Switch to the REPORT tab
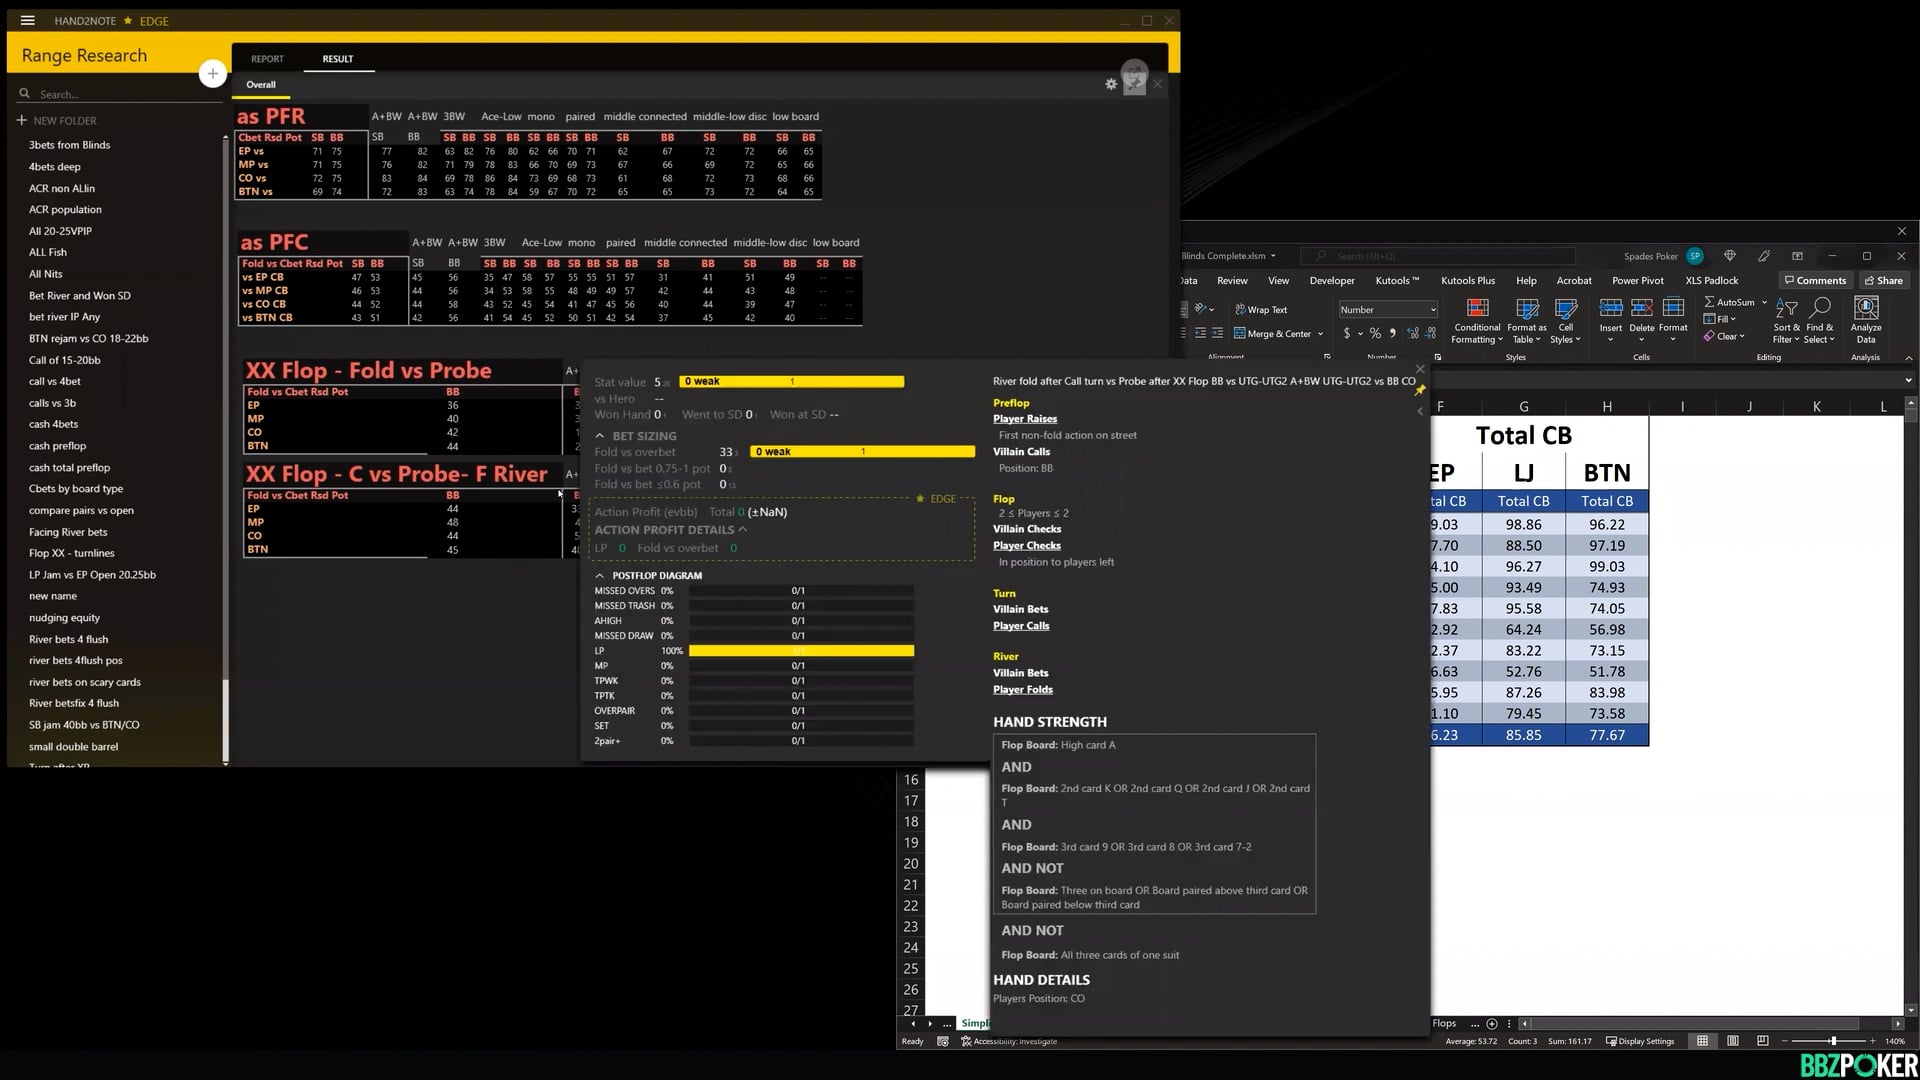Viewport: 1920px width, 1080px height. tap(267, 59)
